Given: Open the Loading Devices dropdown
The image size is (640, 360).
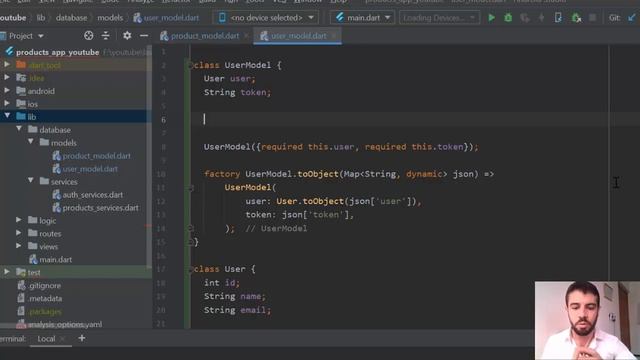Looking at the screenshot, I should point(439,18).
